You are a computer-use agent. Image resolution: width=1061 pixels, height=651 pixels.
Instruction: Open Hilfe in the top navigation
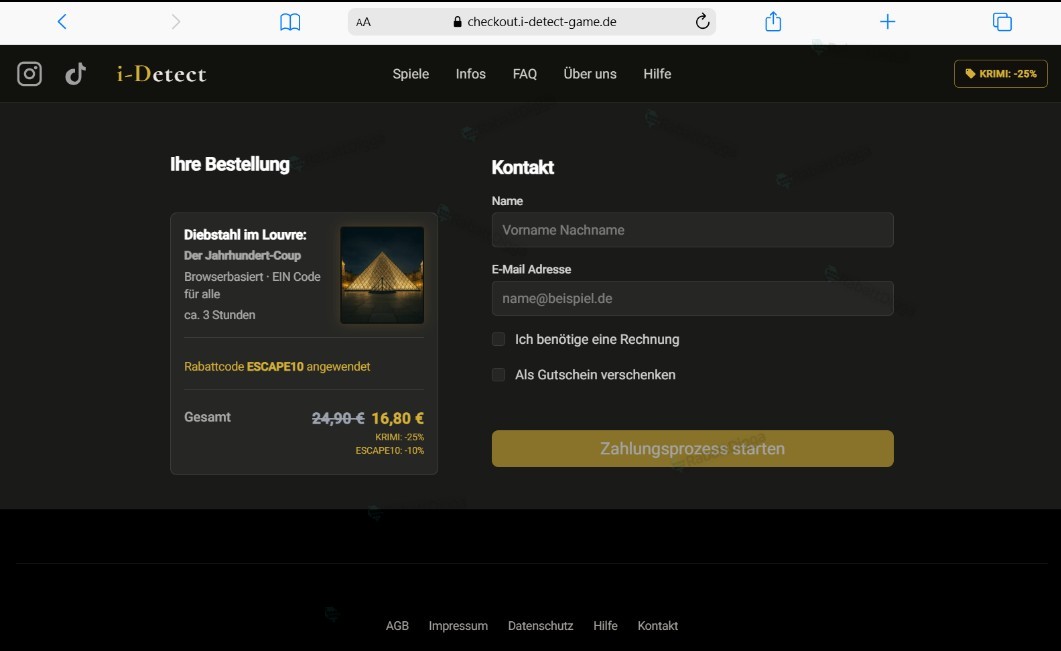pyautogui.click(x=657, y=74)
